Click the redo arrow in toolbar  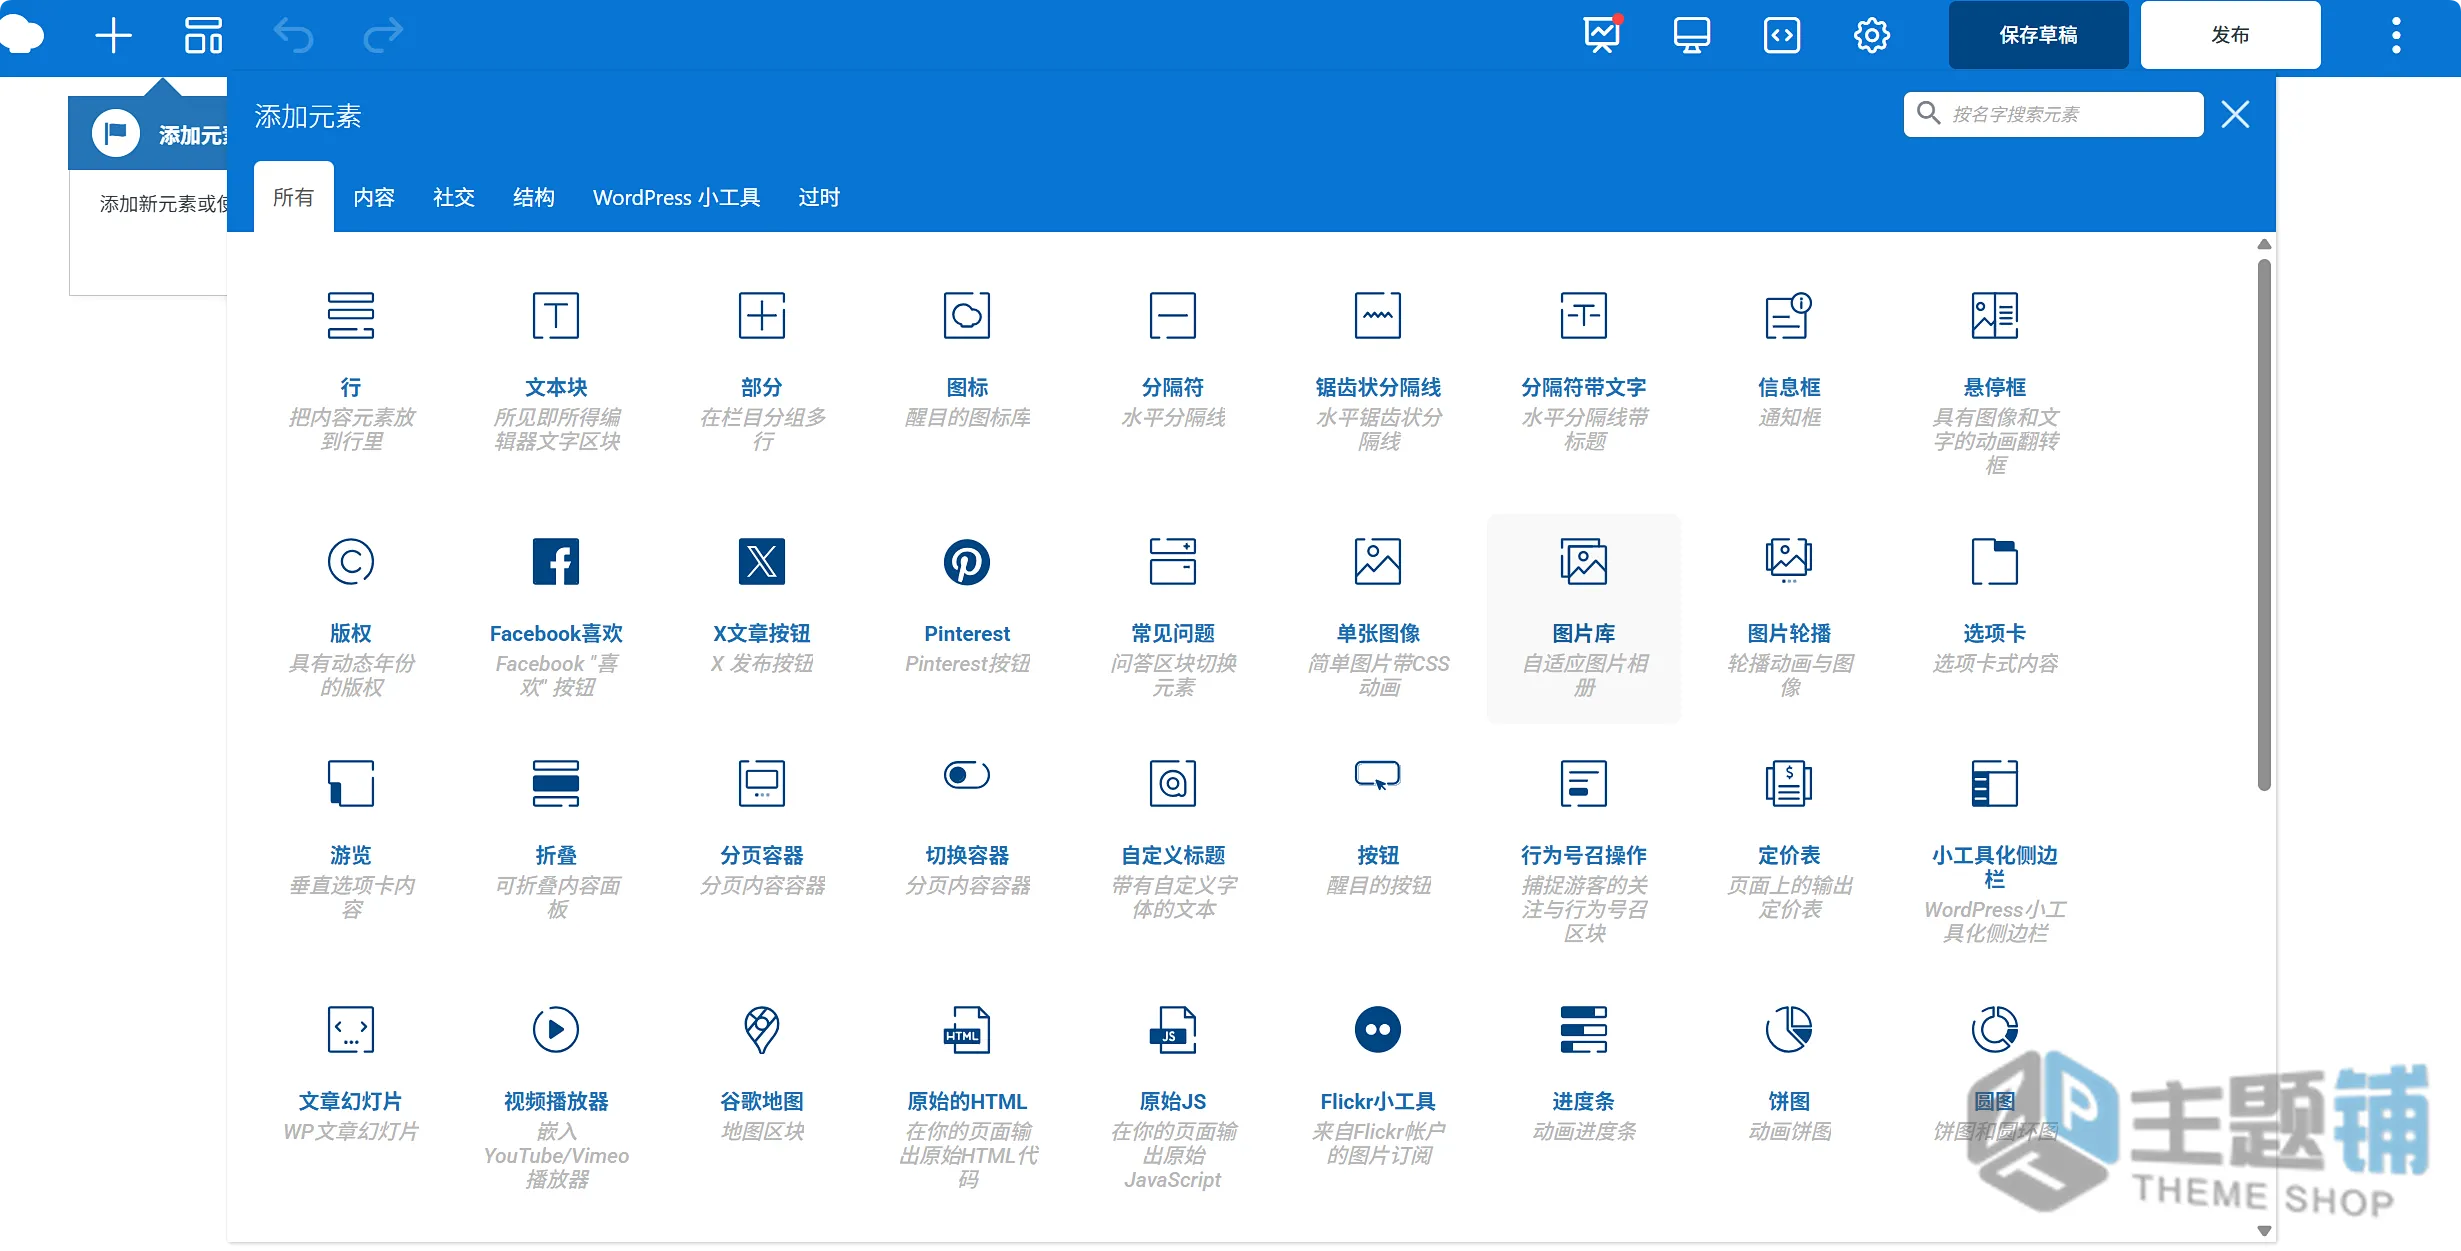383,35
